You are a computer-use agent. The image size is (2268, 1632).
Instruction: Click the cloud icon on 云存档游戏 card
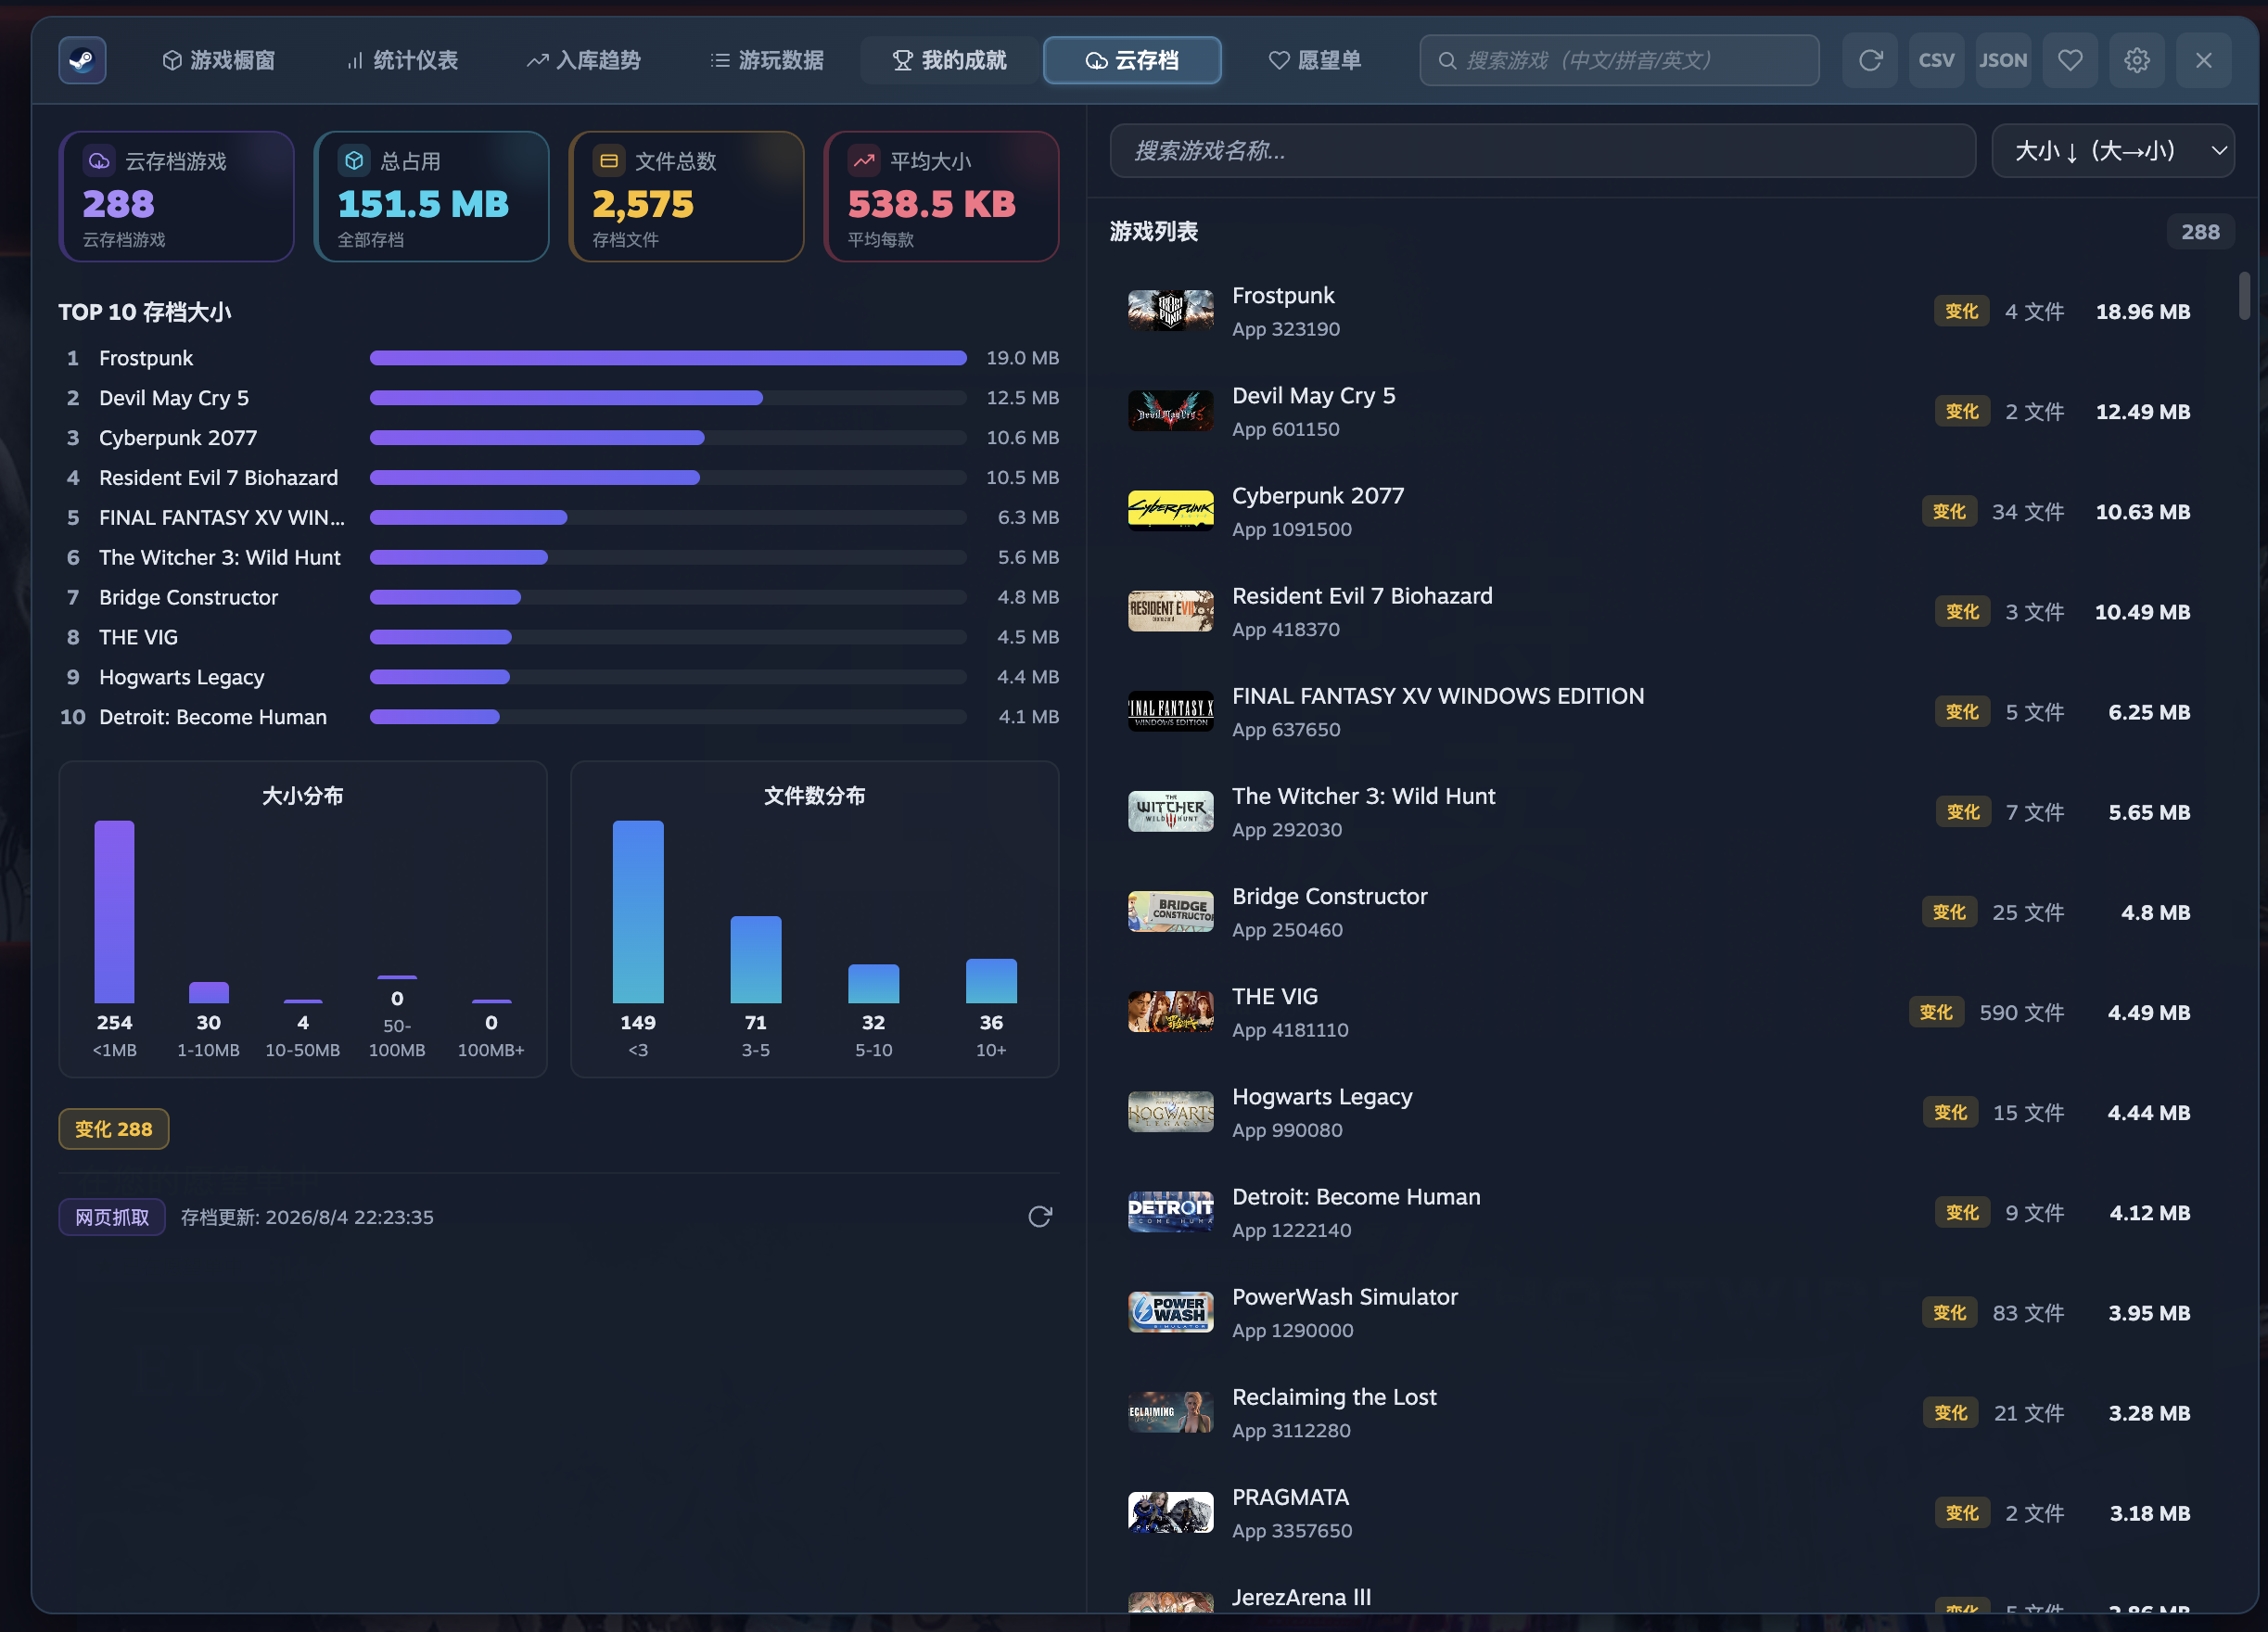click(99, 160)
